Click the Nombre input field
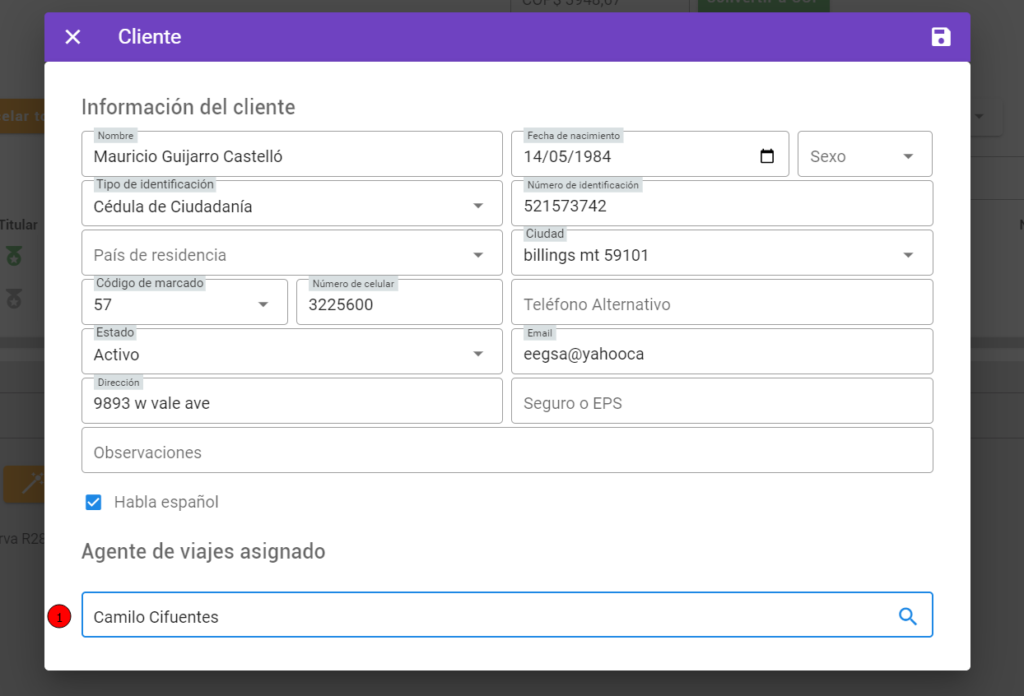The image size is (1024, 696). click(x=292, y=154)
